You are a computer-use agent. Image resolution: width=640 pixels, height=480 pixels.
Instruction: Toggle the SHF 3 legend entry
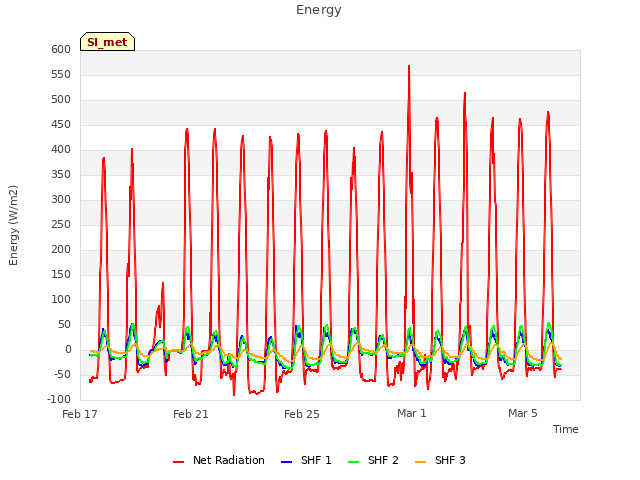[440, 460]
